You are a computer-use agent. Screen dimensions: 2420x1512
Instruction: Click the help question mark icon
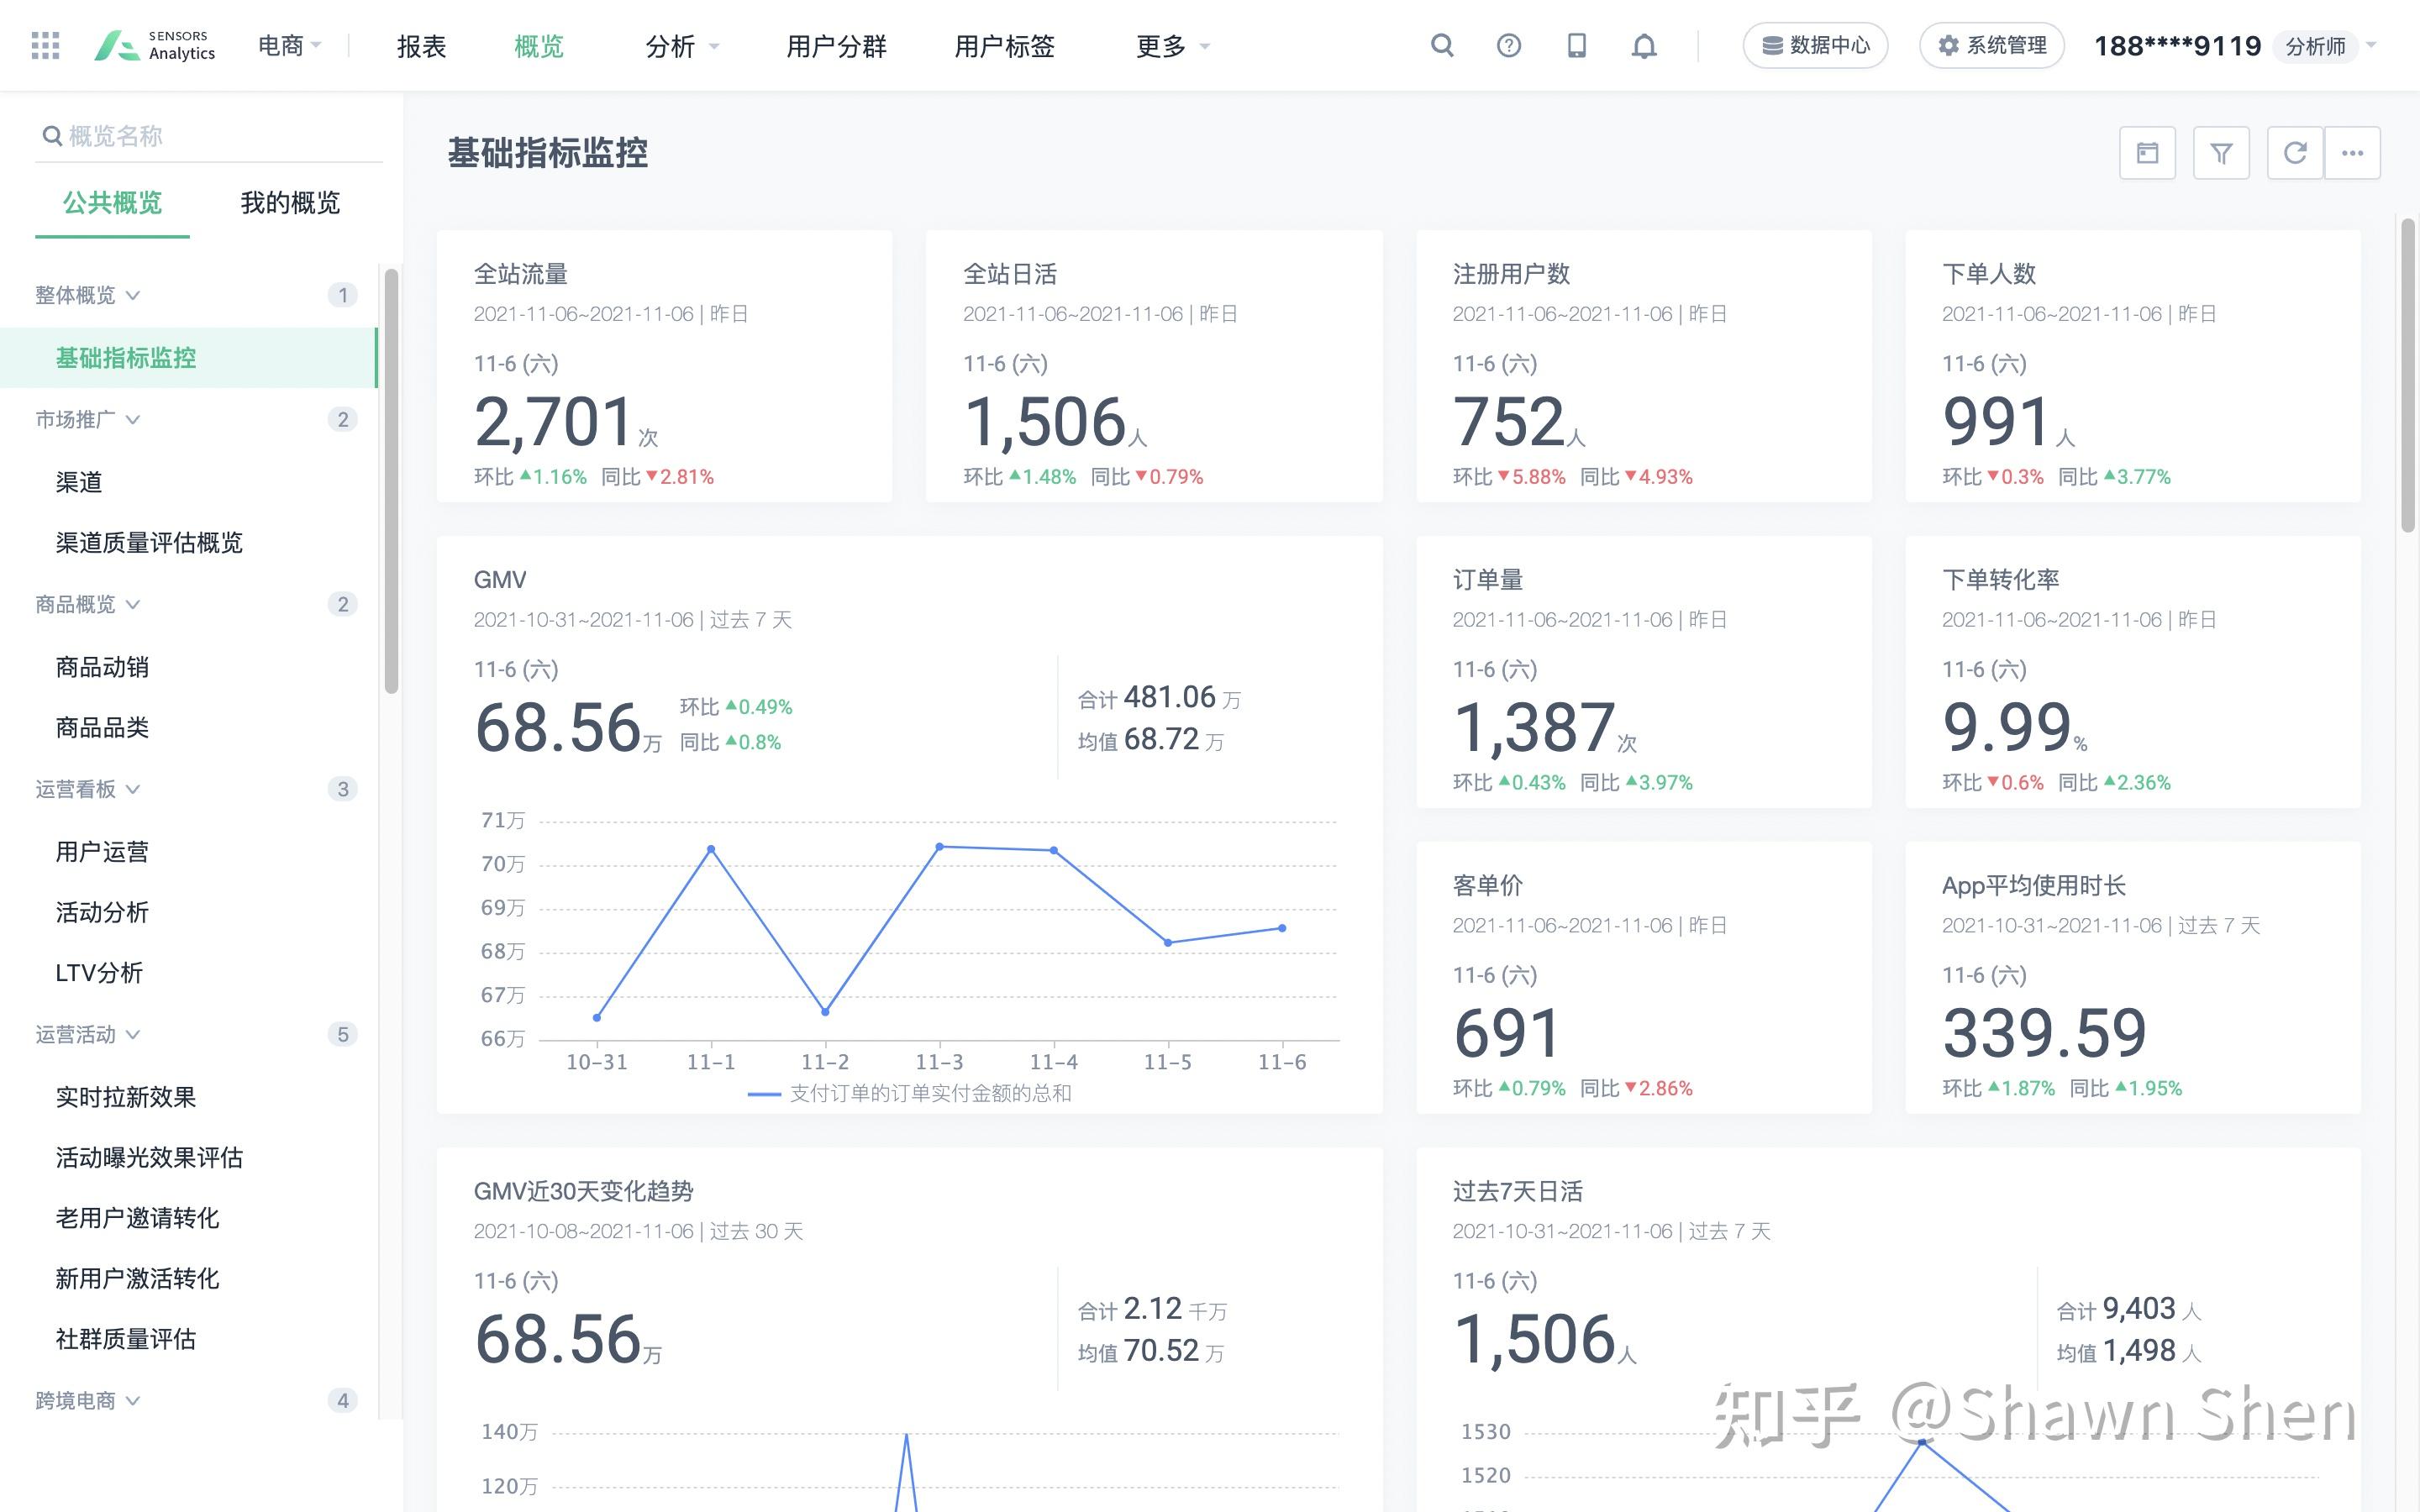(x=1508, y=45)
